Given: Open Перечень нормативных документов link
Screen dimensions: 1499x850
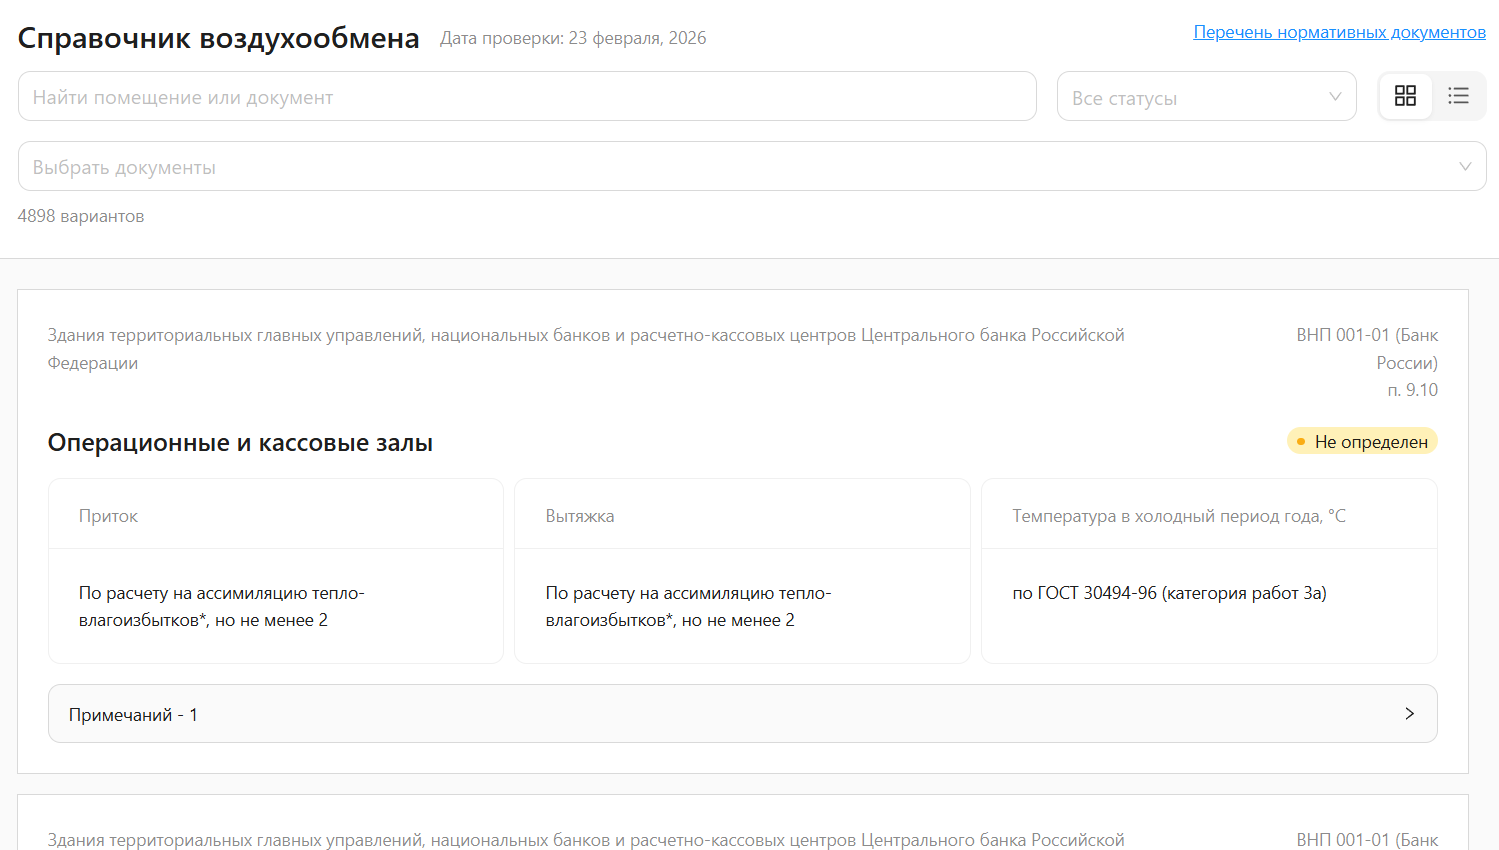Looking at the screenshot, I should pyautogui.click(x=1339, y=32).
